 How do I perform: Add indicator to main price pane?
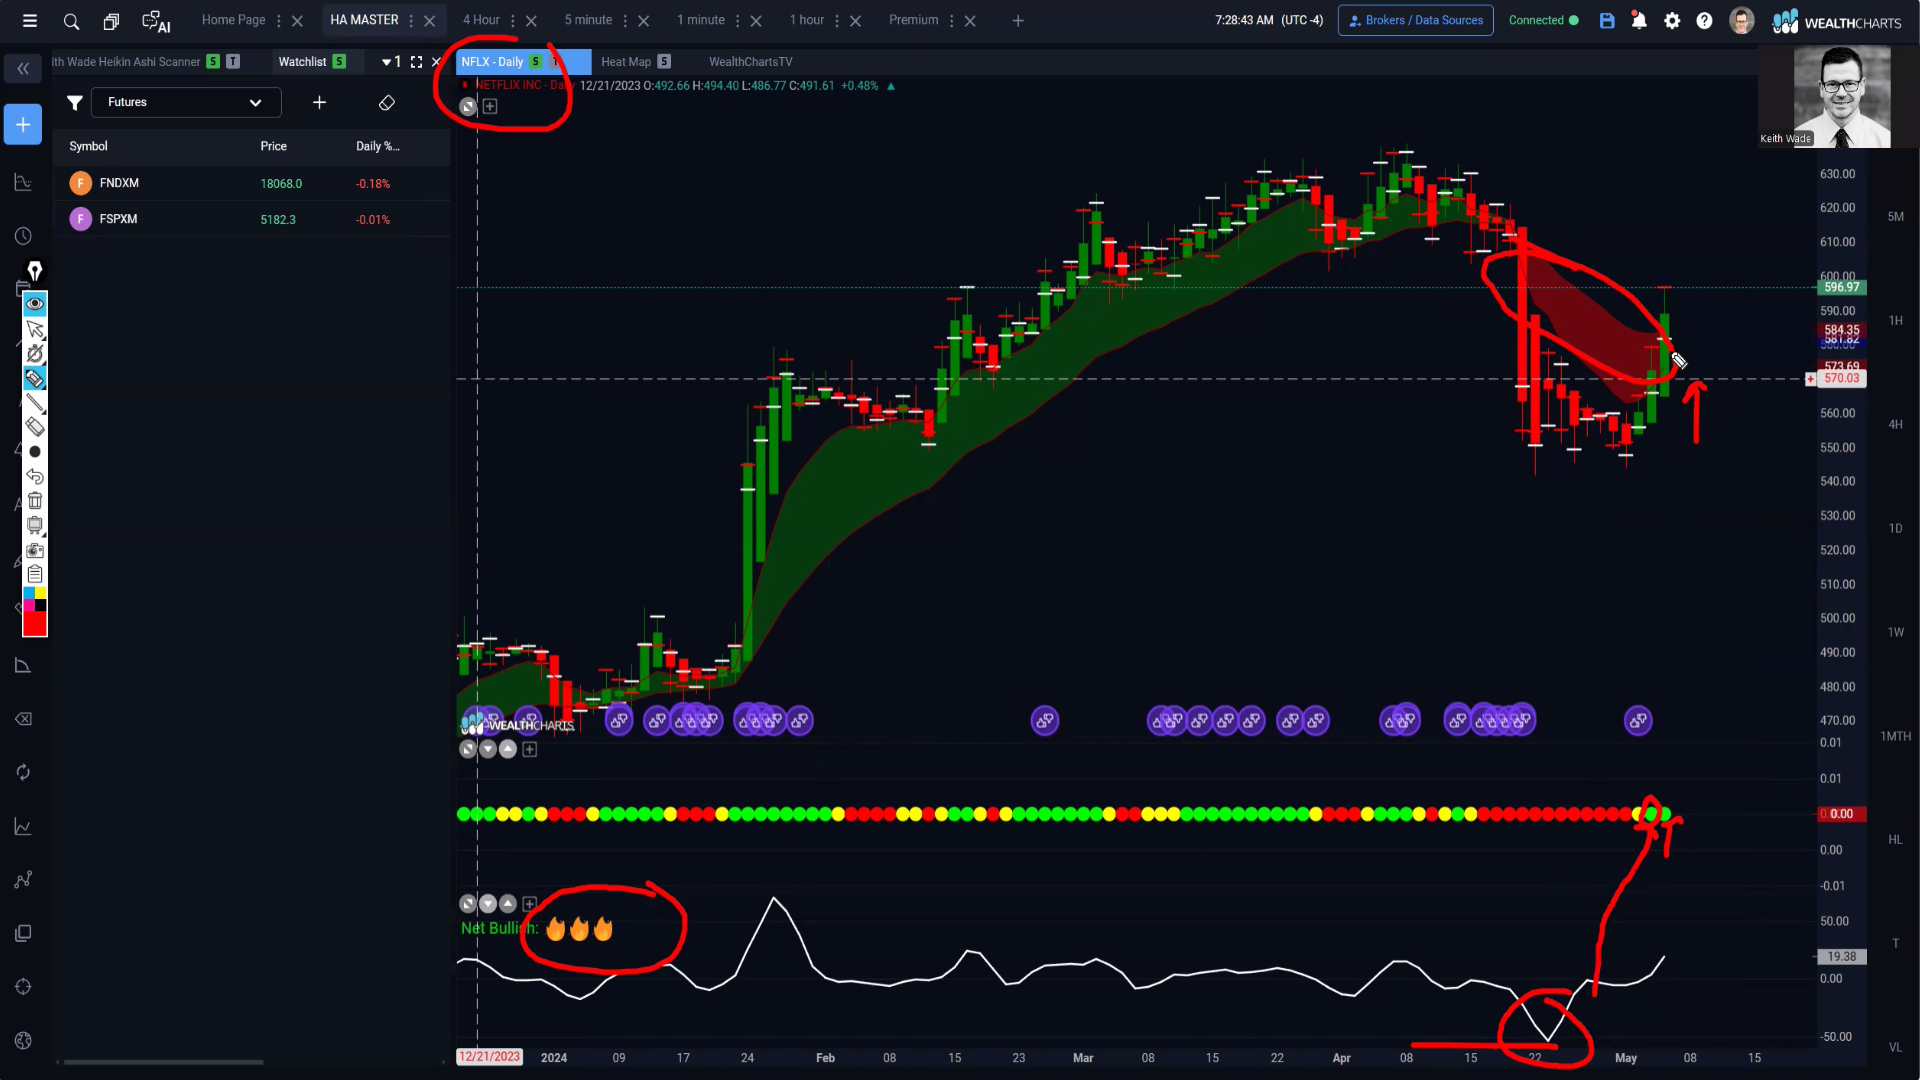coord(490,106)
